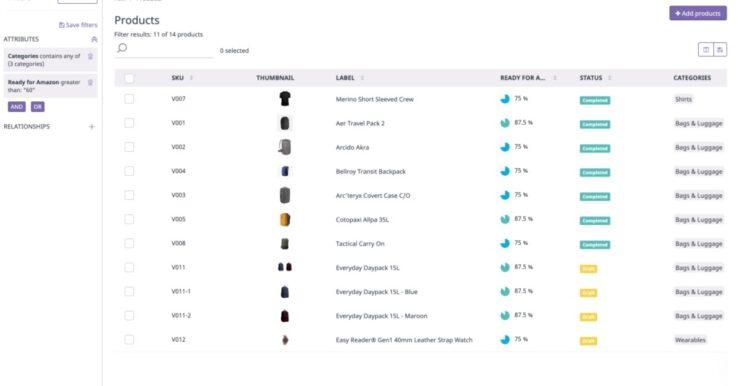Remove the Ready for Amazon filter
This screenshot has width=738, height=386.
[90, 82]
